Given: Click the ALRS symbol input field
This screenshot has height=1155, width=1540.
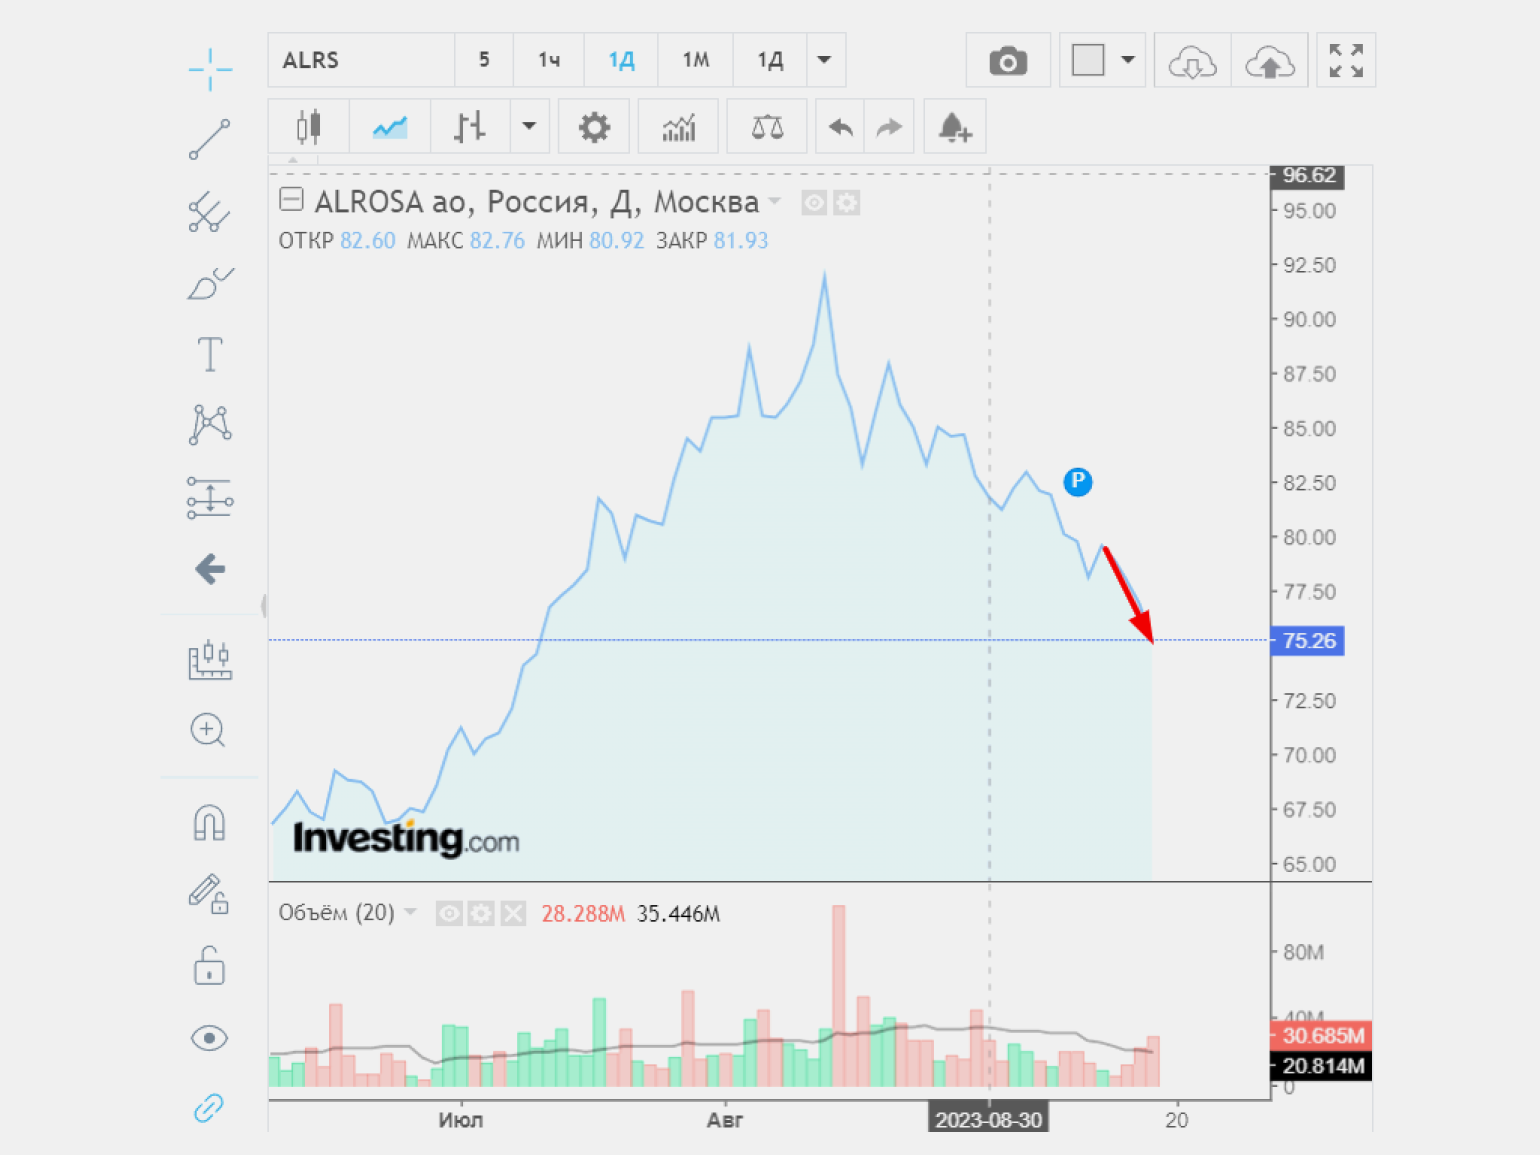Looking at the screenshot, I should pyautogui.click(x=361, y=60).
